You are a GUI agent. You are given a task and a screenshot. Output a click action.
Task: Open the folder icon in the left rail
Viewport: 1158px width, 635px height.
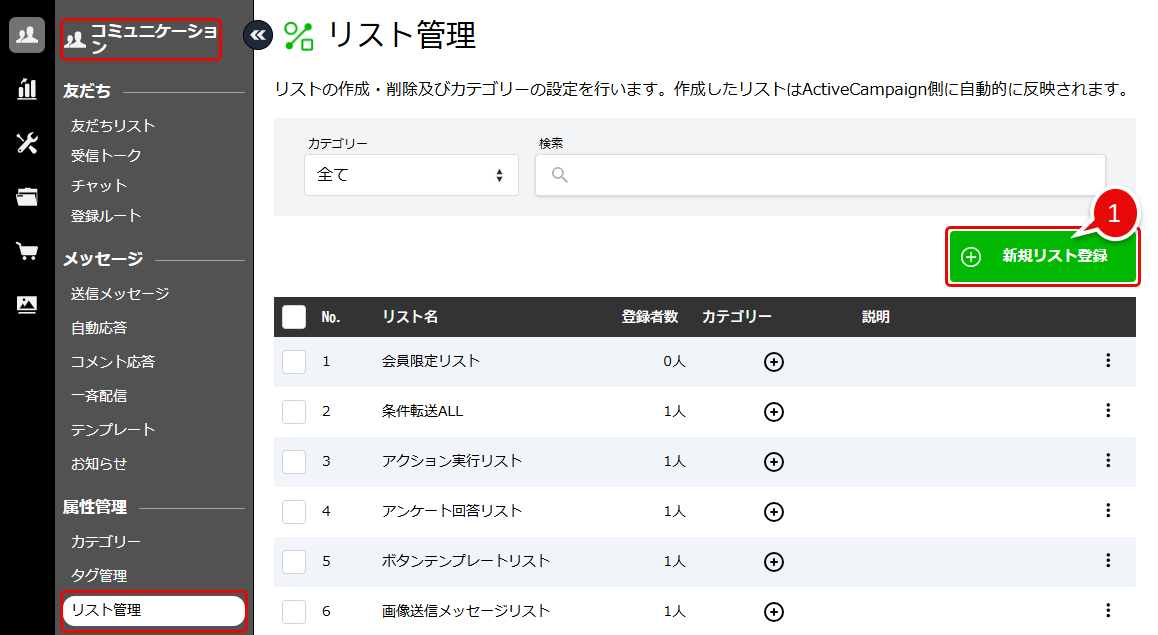pos(26,196)
